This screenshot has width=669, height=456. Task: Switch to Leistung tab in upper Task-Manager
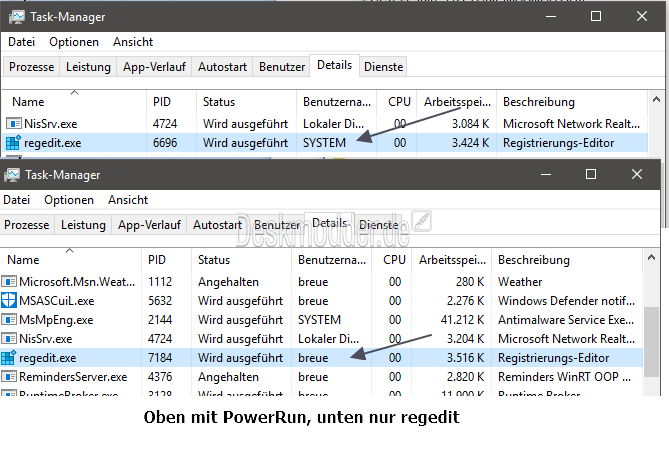click(x=88, y=67)
